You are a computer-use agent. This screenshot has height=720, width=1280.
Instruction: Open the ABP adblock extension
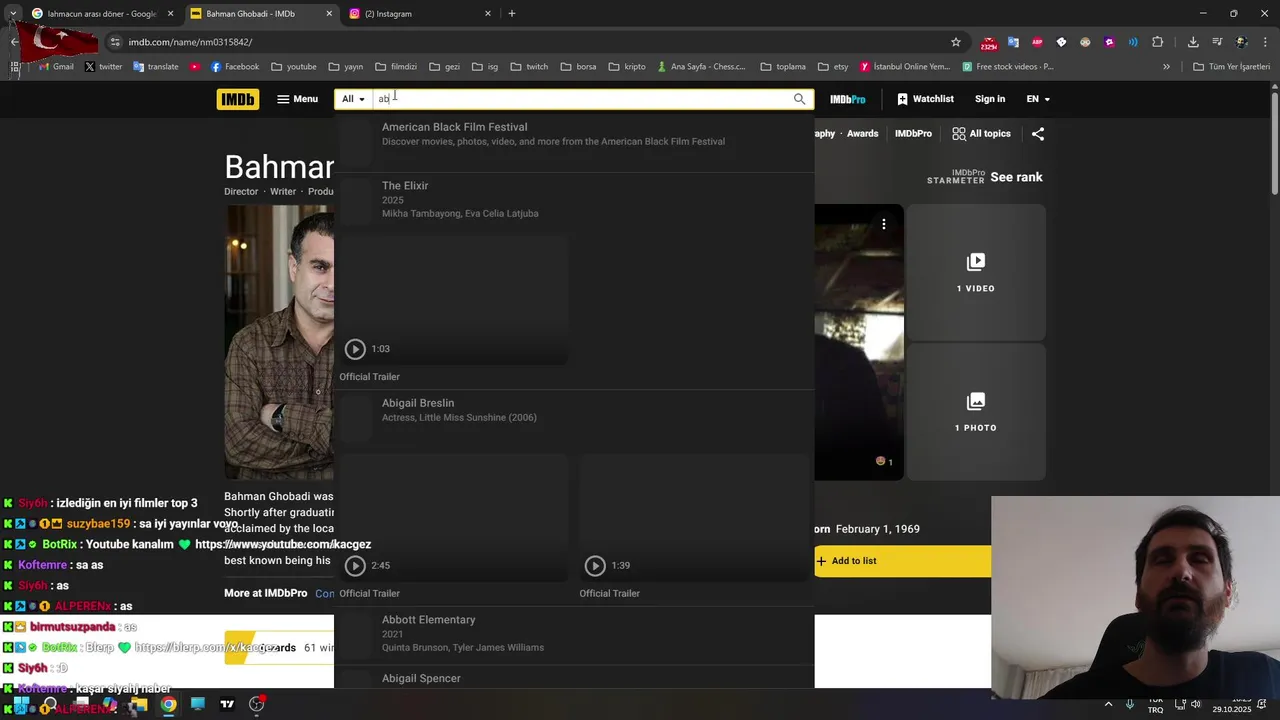pos(1037,42)
